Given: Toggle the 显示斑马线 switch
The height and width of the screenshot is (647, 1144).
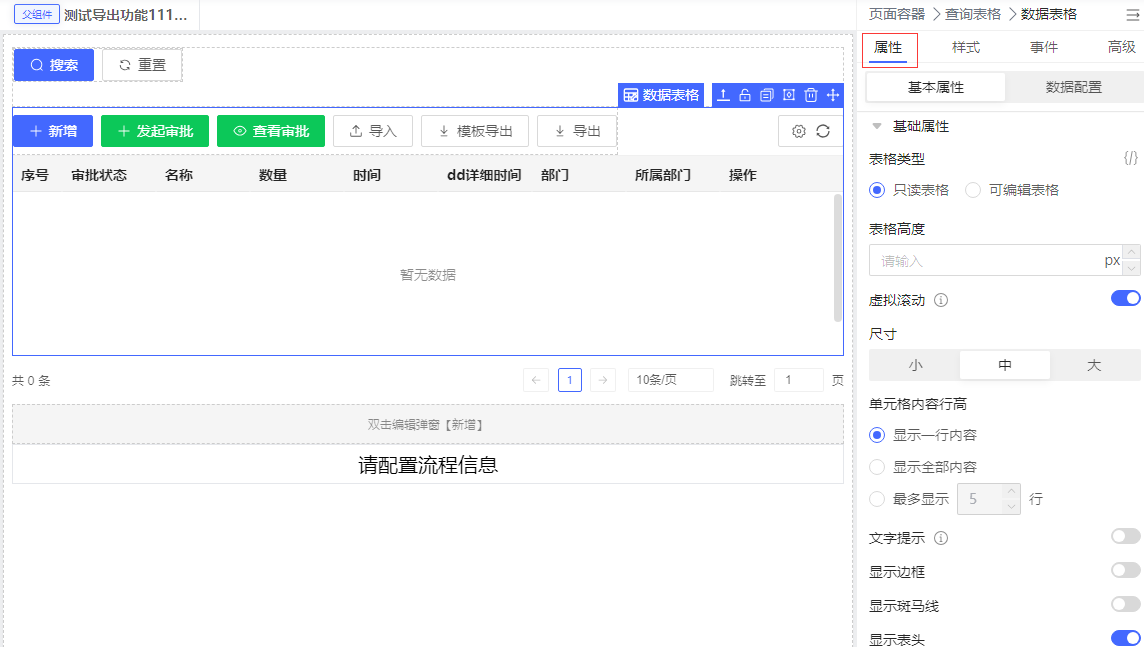Looking at the screenshot, I should [x=1125, y=604].
